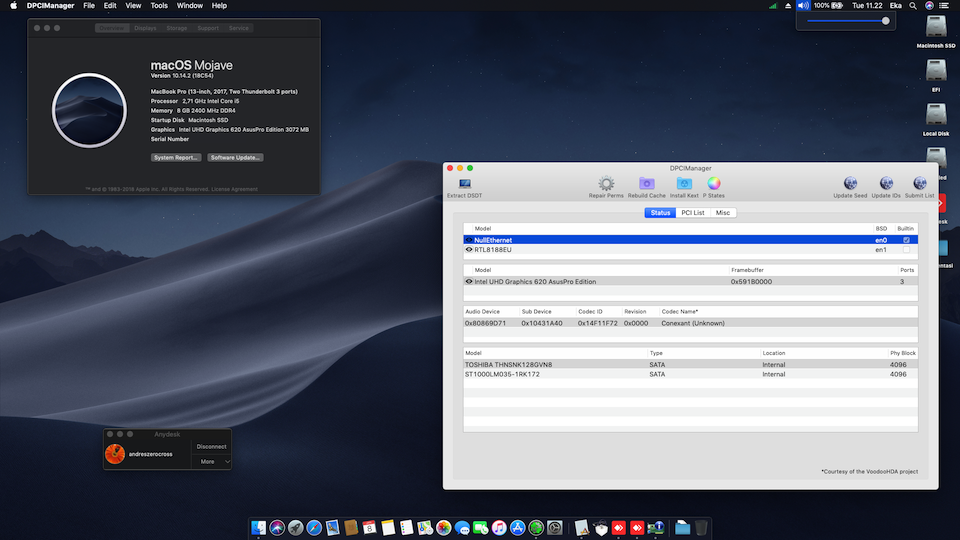Click the Submit List globe icon
Viewport: 960px width, 540px height.
coord(919,184)
